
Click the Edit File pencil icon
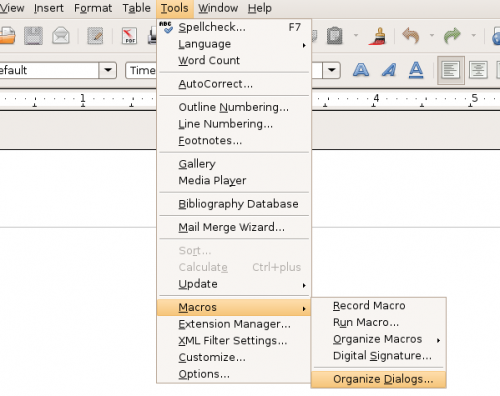click(x=95, y=36)
